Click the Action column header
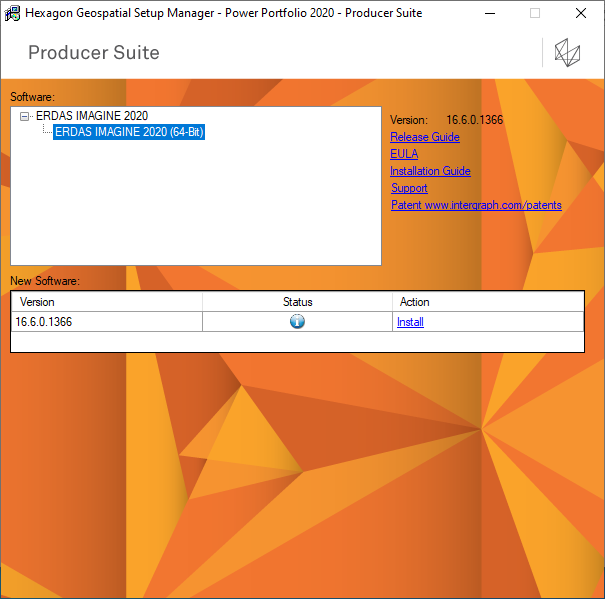Viewport: 605px width, 599px height. tap(488, 302)
